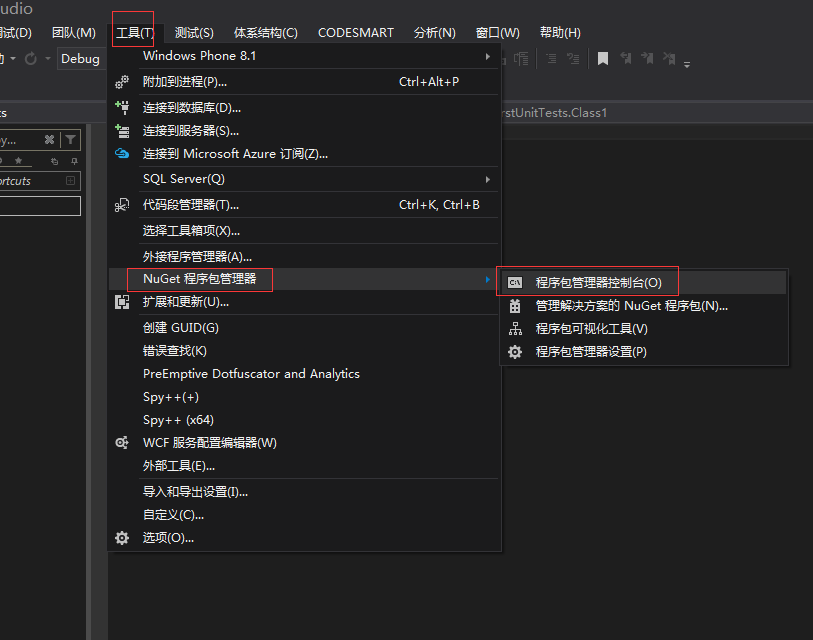
Task: Click the Attach to Process gears icon
Action: 122,82
